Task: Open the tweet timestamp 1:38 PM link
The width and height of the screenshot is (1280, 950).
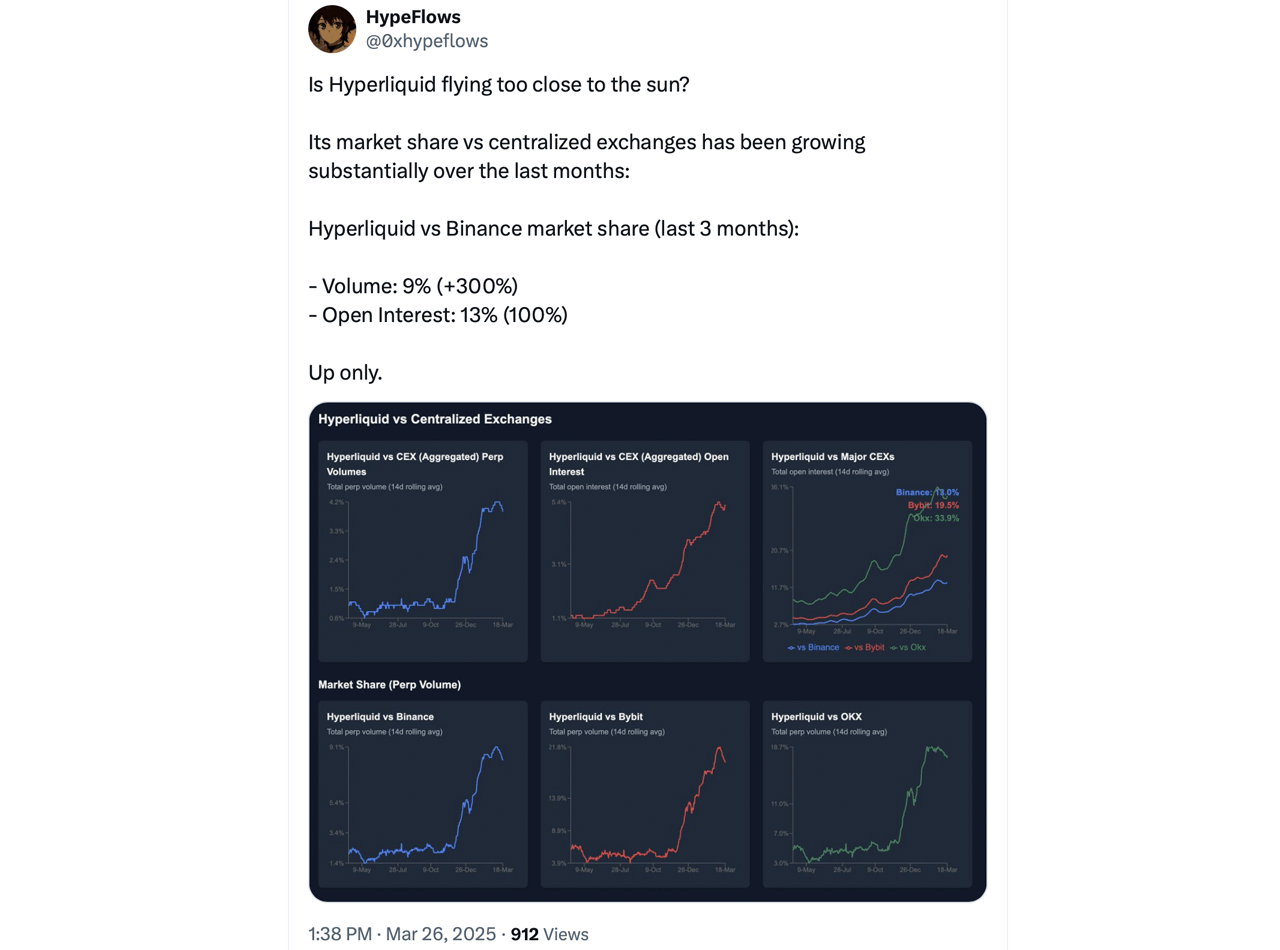Action: (340, 934)
